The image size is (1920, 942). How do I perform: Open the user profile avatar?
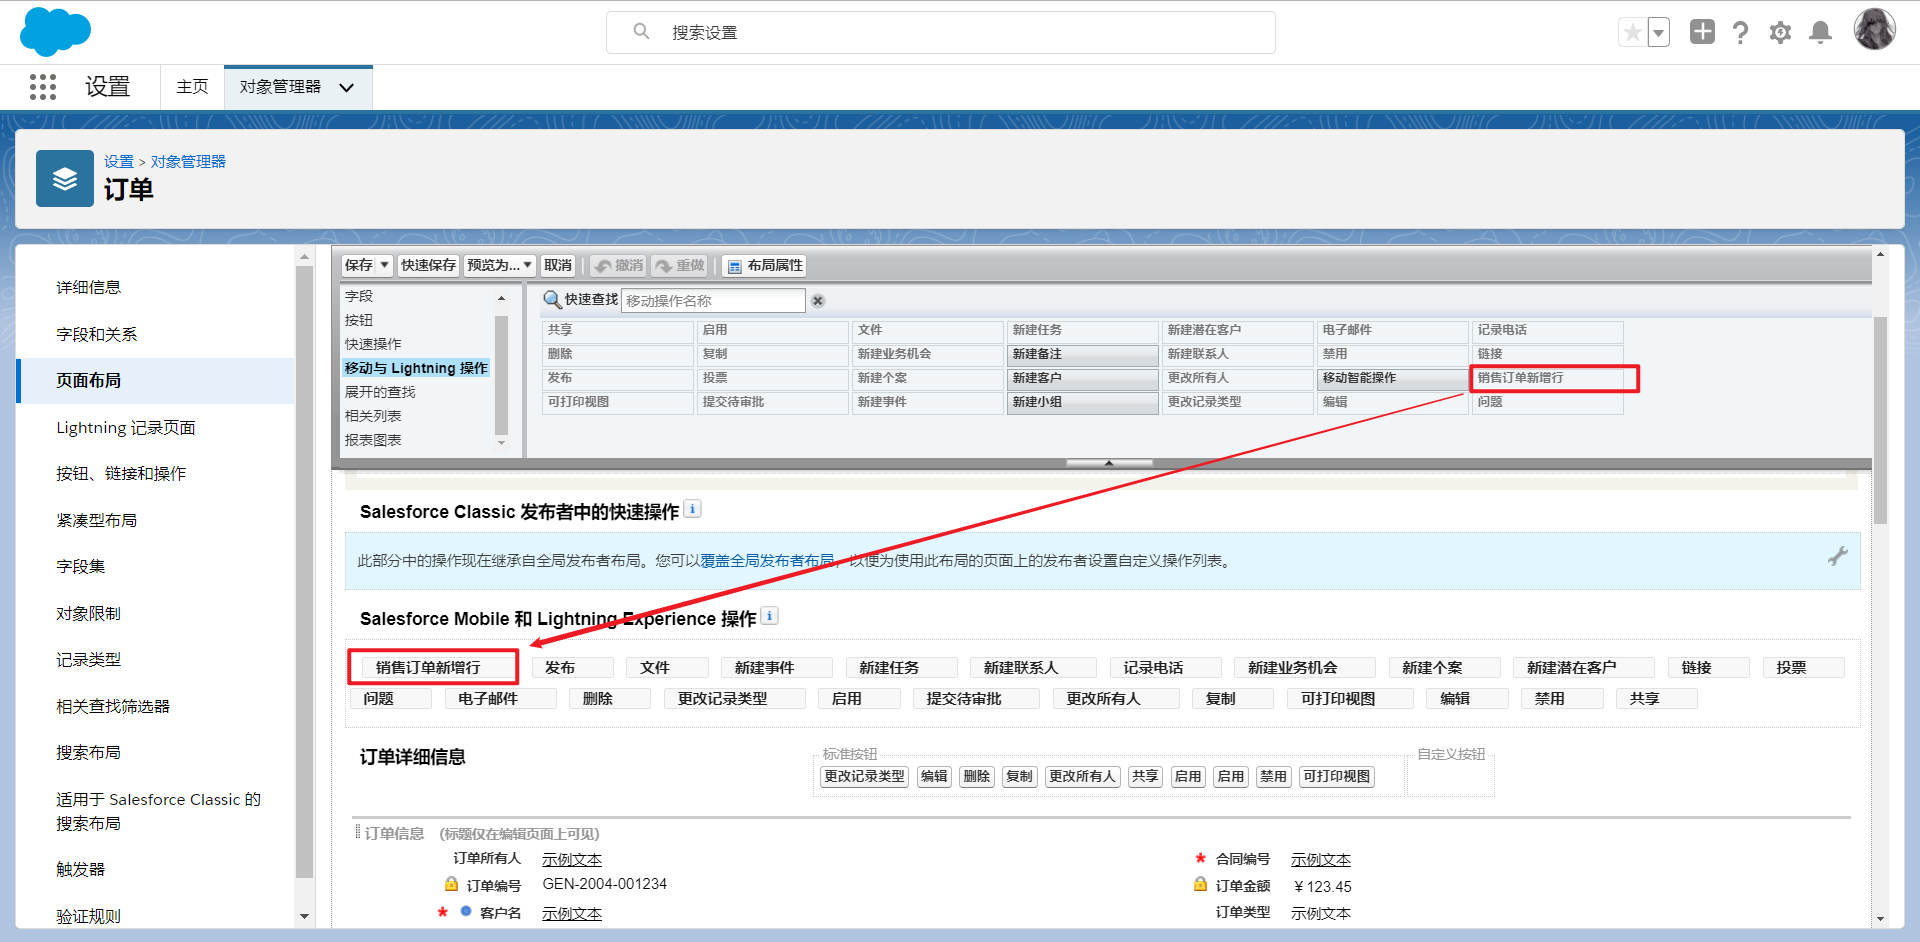coord(1874,29)
